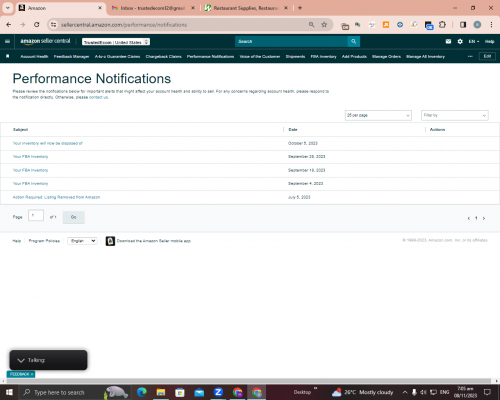The height and width of the screenshot is (400, 500).
Task: Show hidden system tray icons
Action: point(405,392)
